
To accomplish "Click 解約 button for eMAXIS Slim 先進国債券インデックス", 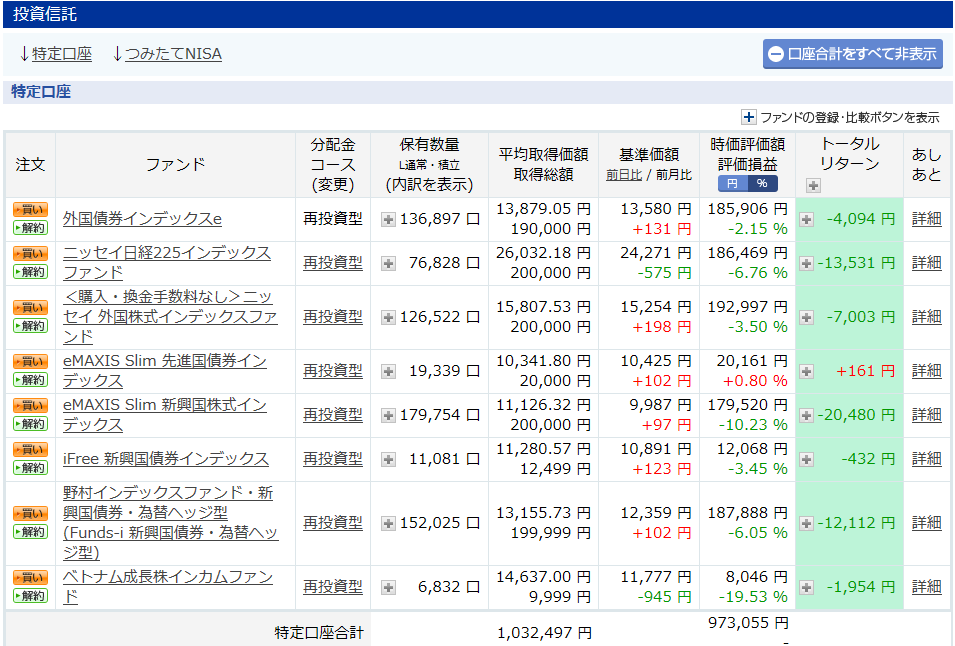I will point(30,380).
